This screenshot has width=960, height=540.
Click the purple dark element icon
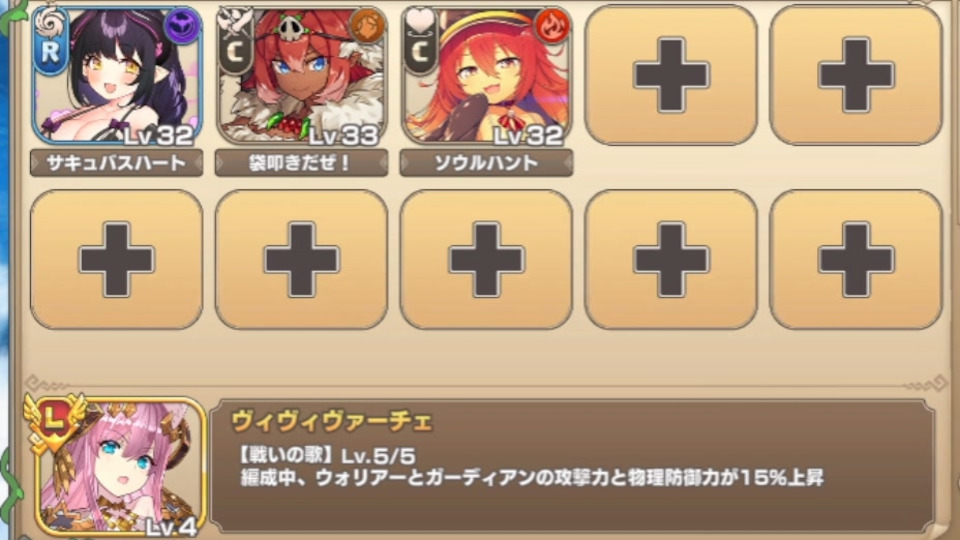pyautogui.click(x=182, y=27)
